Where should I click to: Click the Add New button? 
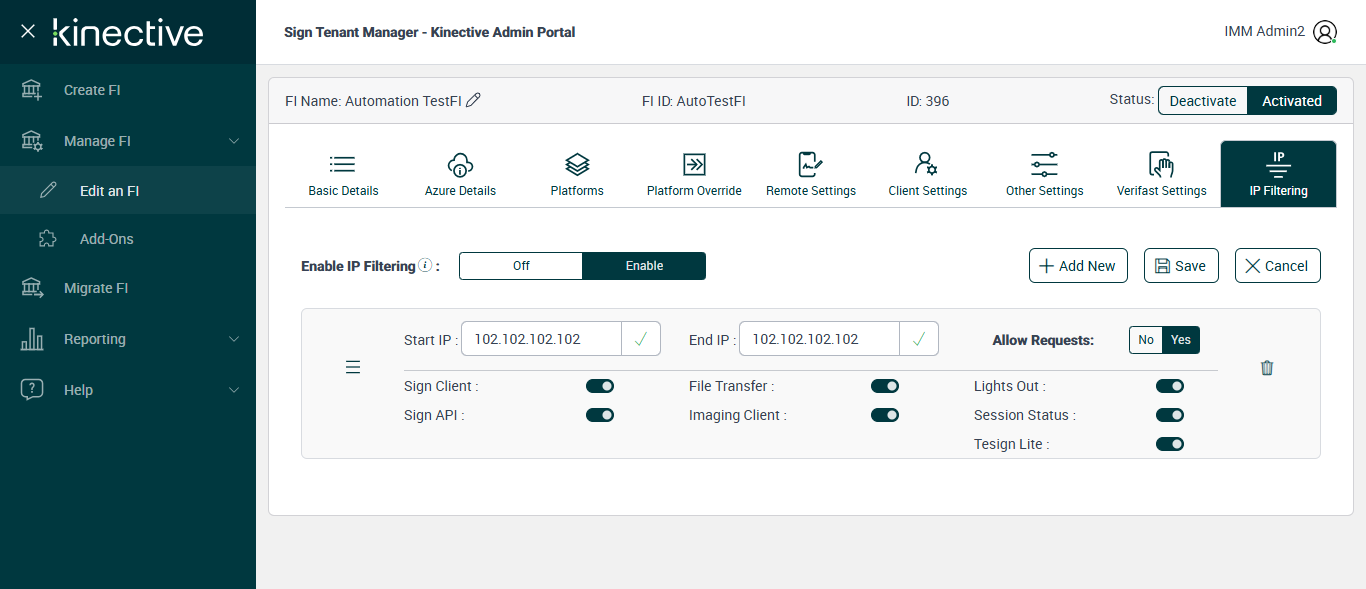tap(1078, 266)
